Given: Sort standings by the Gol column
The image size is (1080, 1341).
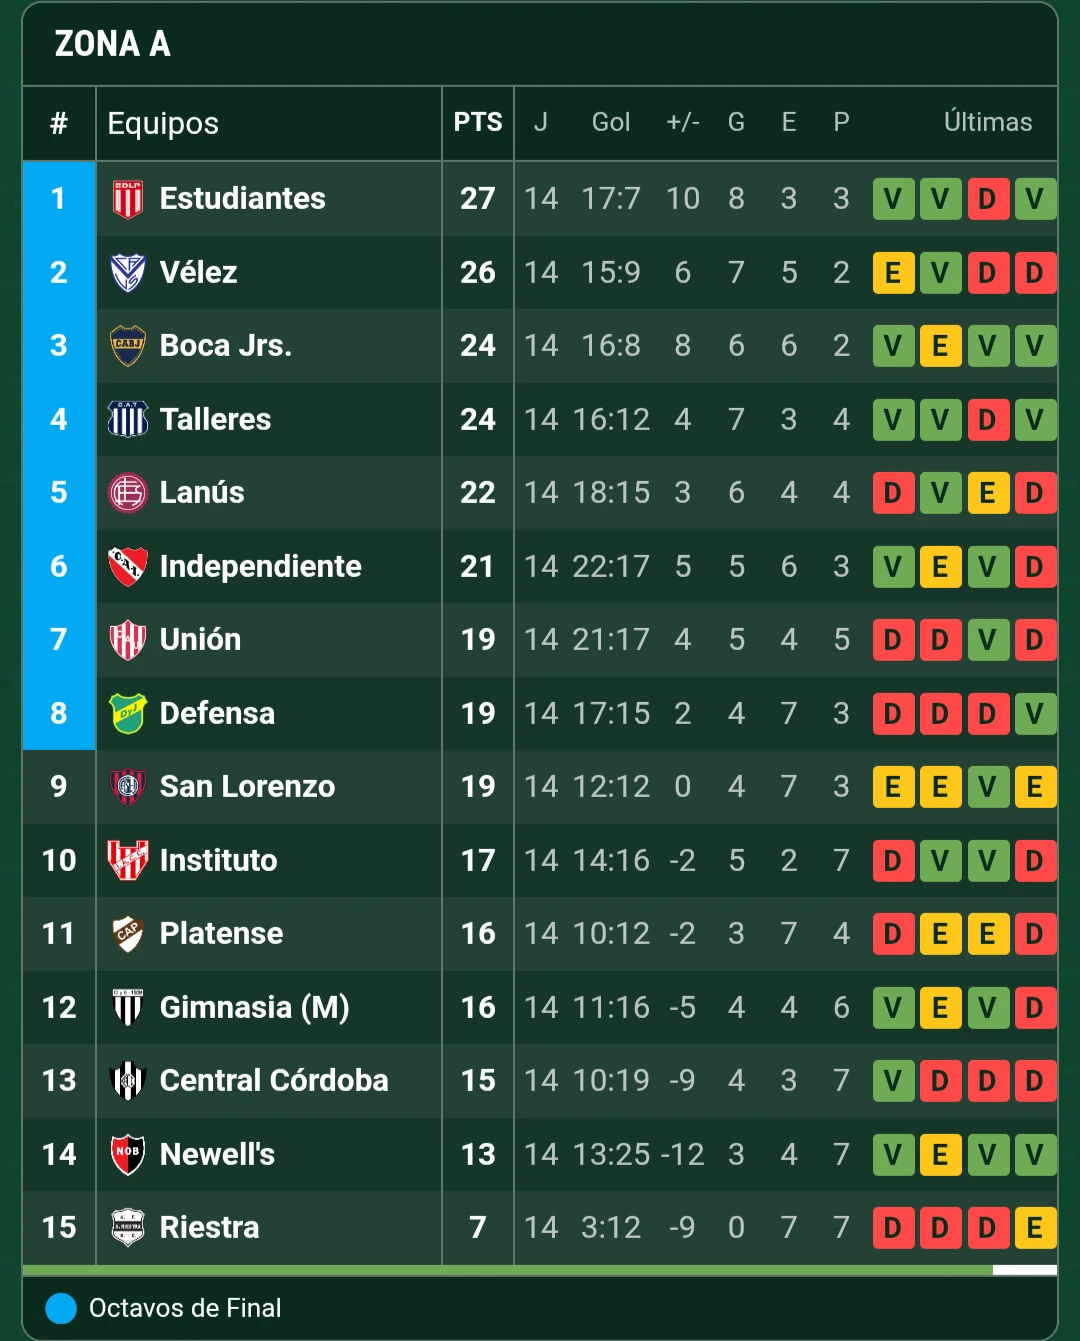Looking at the screenshot, I should [x=611, y=122].
